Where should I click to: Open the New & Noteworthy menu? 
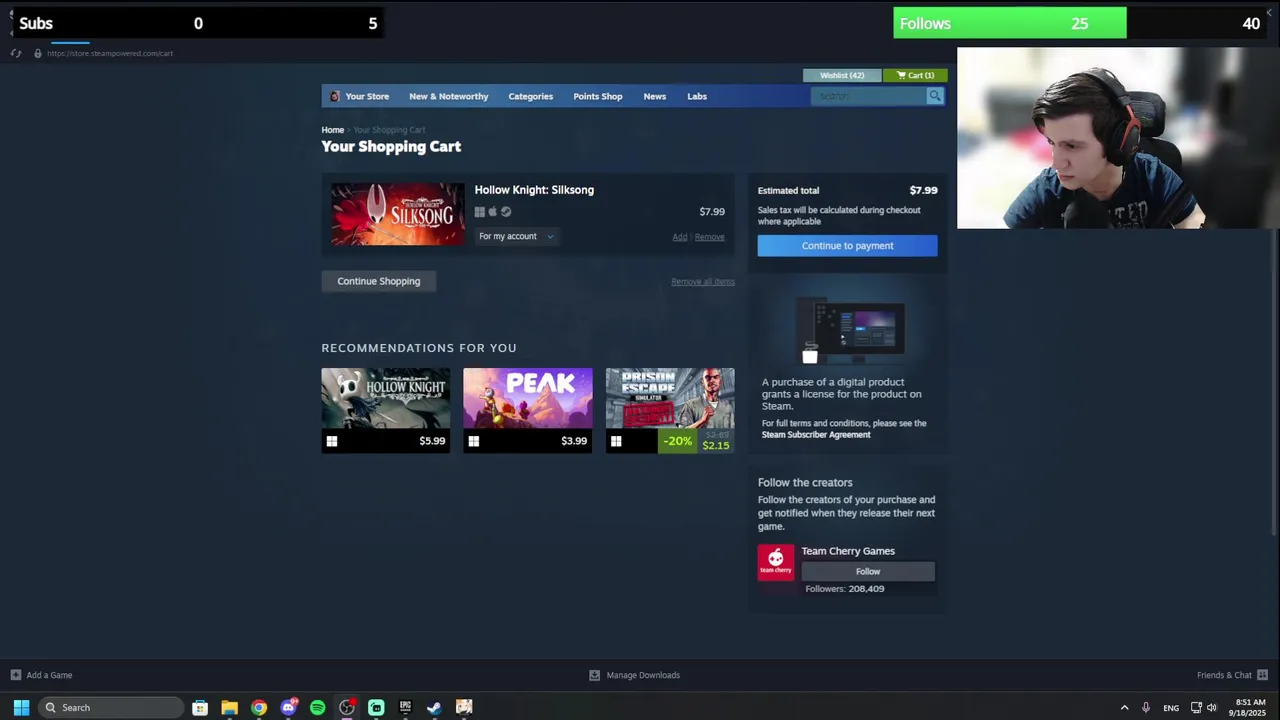tap(448, 96)
